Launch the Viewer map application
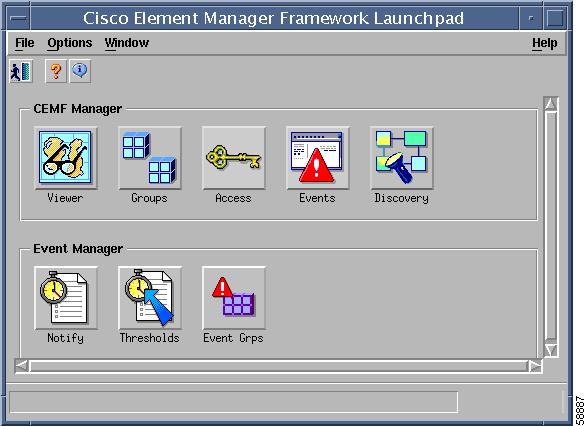The height and width of the screenshot is (426, 586). pos(65,158)
